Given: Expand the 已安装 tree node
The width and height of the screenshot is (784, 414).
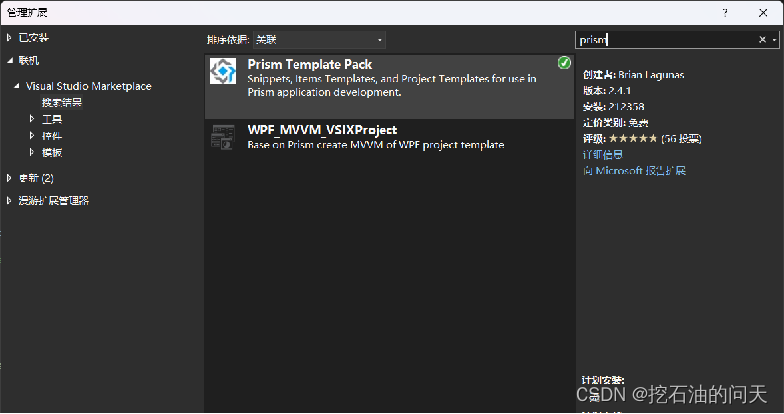Looking at the screenshot, I should [9, 38].
